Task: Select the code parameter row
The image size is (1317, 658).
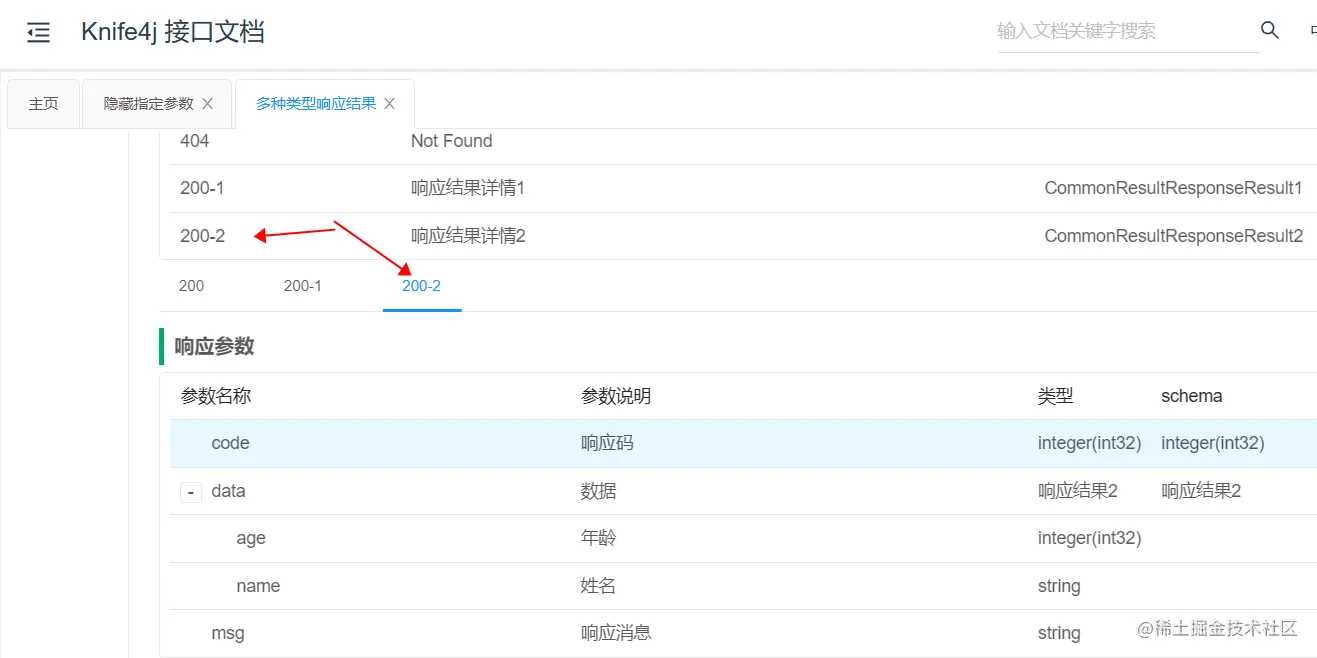Action: coord(743,443)
